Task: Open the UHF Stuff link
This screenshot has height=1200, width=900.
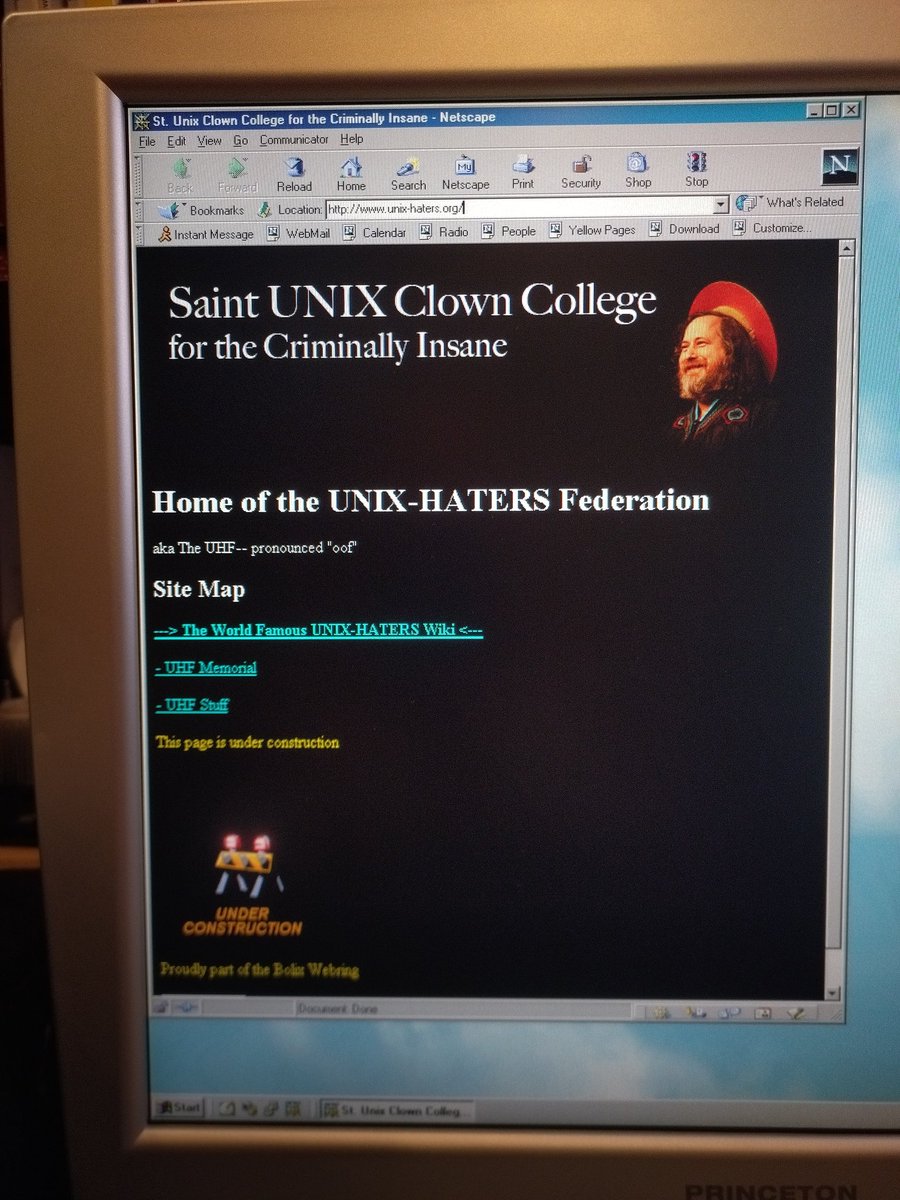Action: point(192,705)
